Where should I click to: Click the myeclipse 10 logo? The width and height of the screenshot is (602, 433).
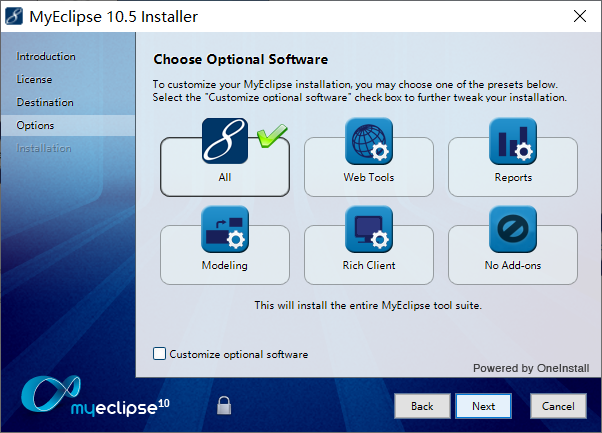(95, 397)
